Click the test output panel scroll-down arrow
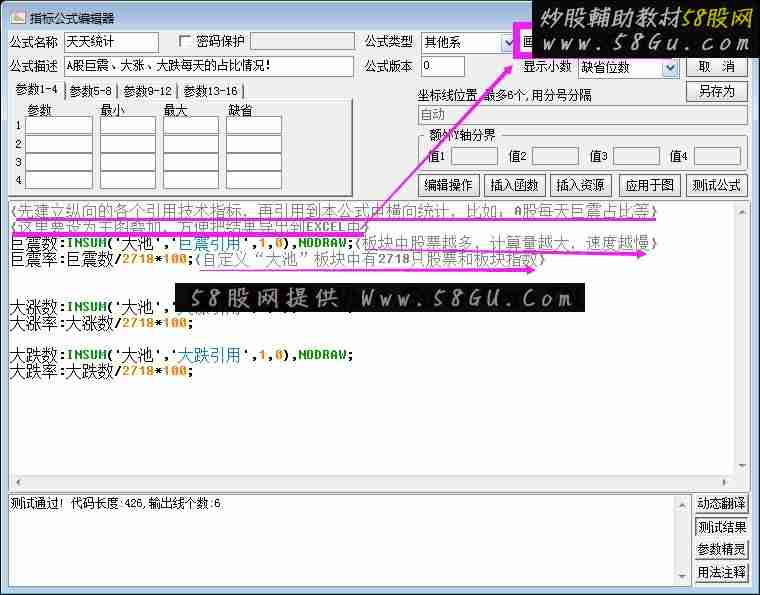The height and width of the screenshot is (595, 760). (x=682, y=576)
